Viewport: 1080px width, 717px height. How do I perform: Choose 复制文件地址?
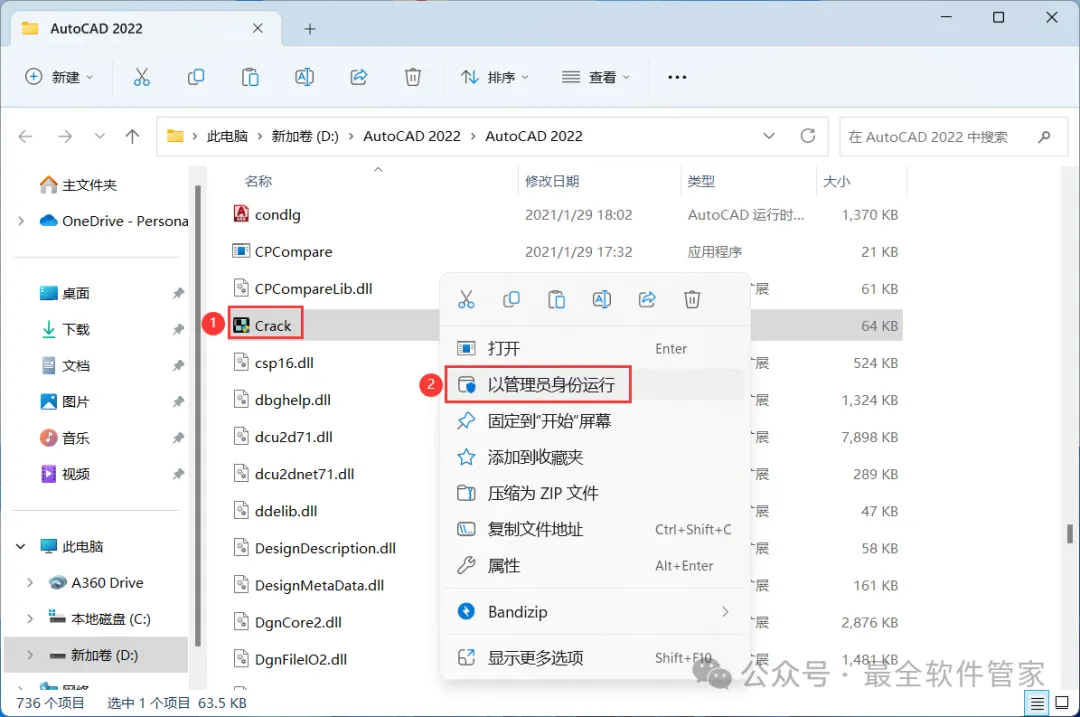594,529
